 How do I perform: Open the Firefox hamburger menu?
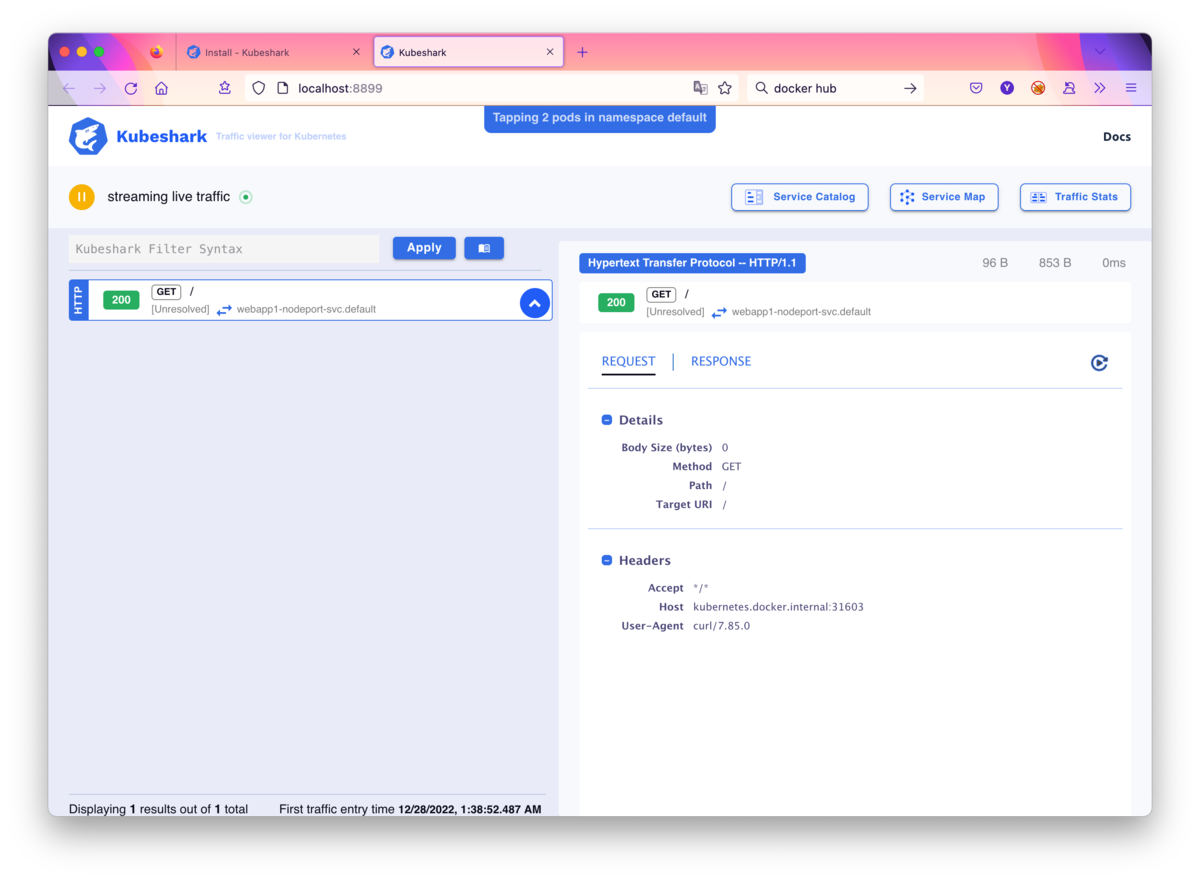[1131, 88]
